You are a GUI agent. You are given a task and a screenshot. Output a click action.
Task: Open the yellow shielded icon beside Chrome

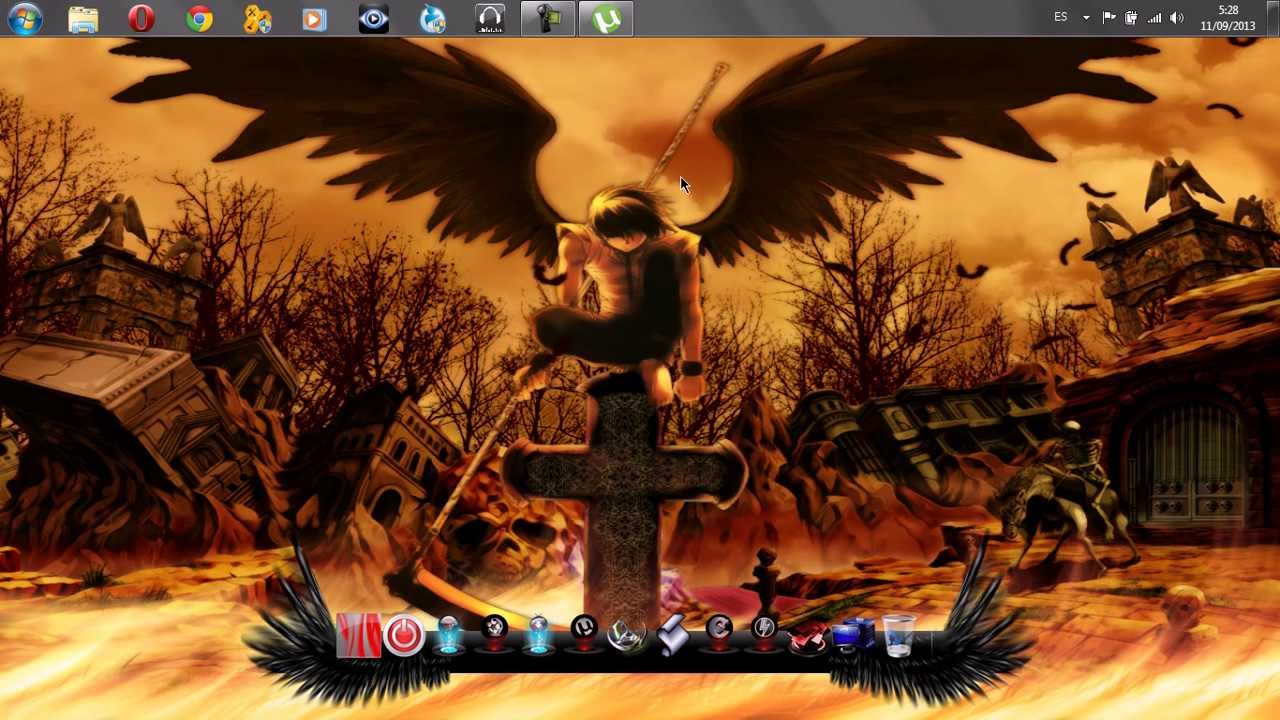pyautogui.click(x=258, y=18)
